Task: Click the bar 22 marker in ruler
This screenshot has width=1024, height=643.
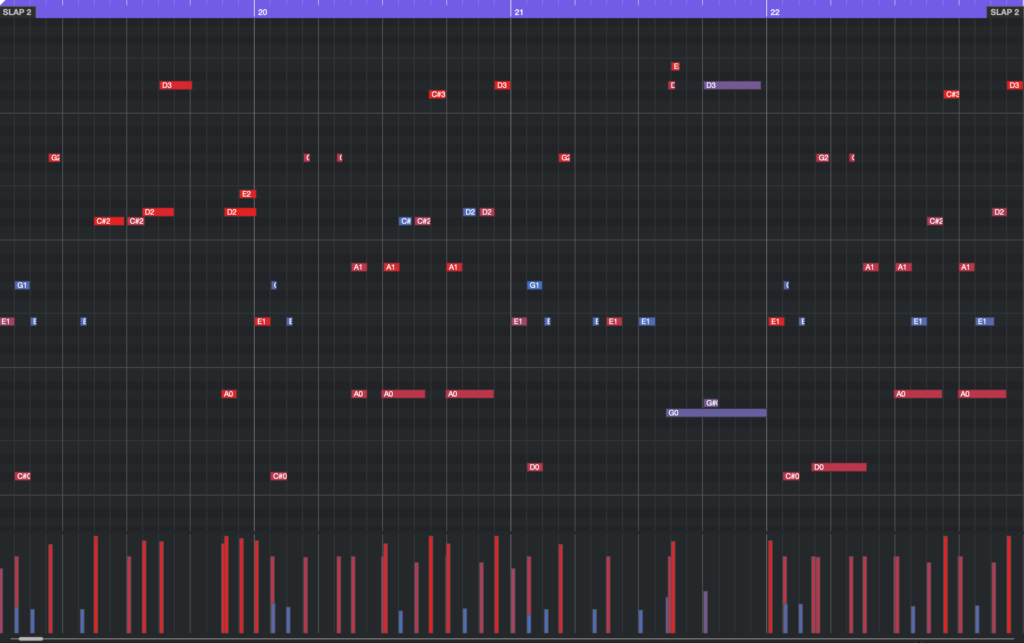Action: [x=774, y=12]
